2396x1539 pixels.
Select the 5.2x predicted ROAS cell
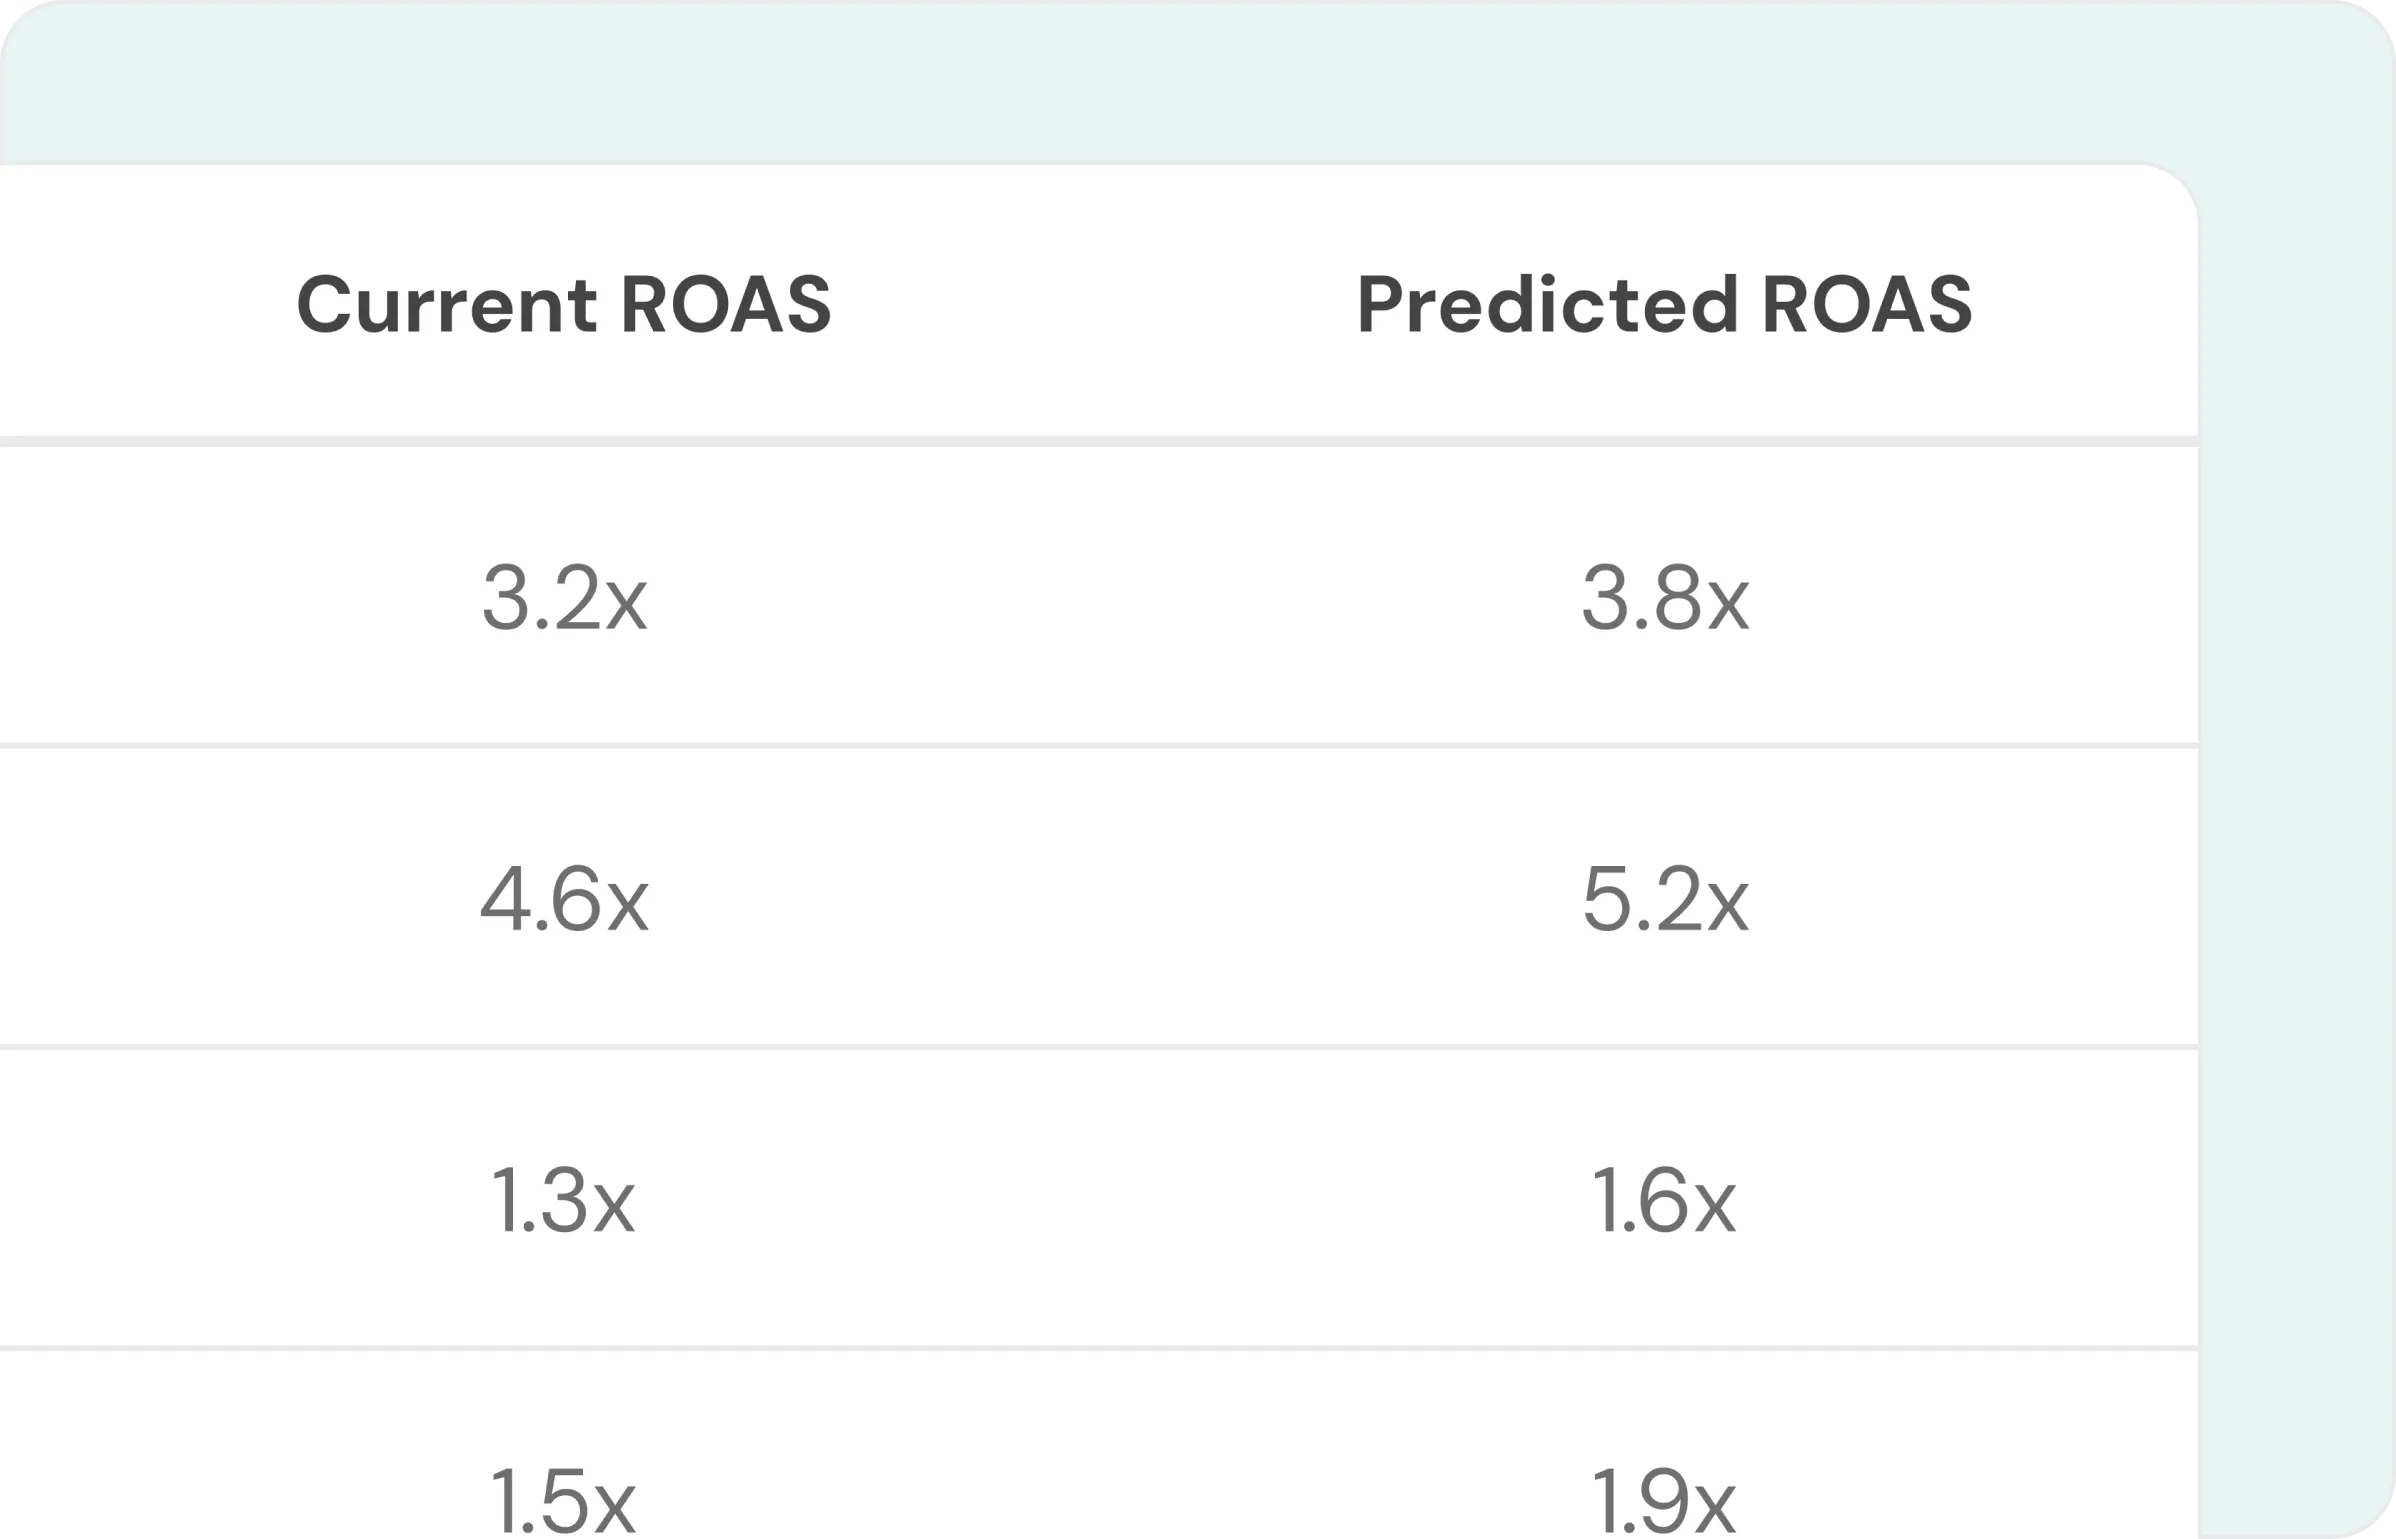[1665, 898]
